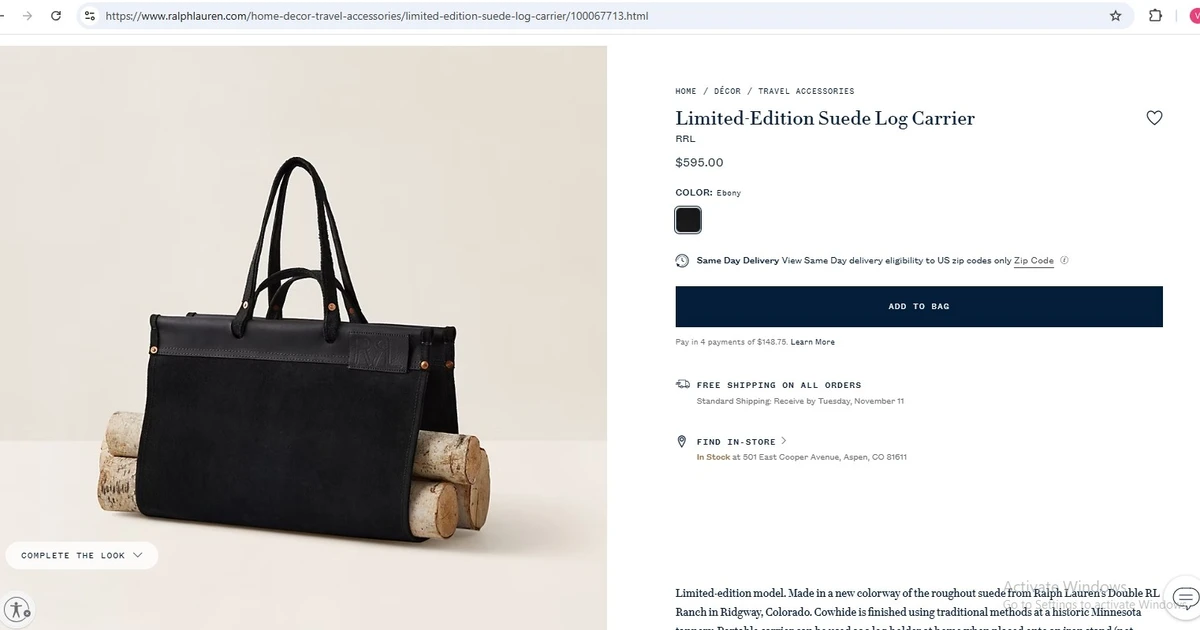The image size is (1200, 630).
Task: Click the URL address bar field
Action: tap(600, 16)
